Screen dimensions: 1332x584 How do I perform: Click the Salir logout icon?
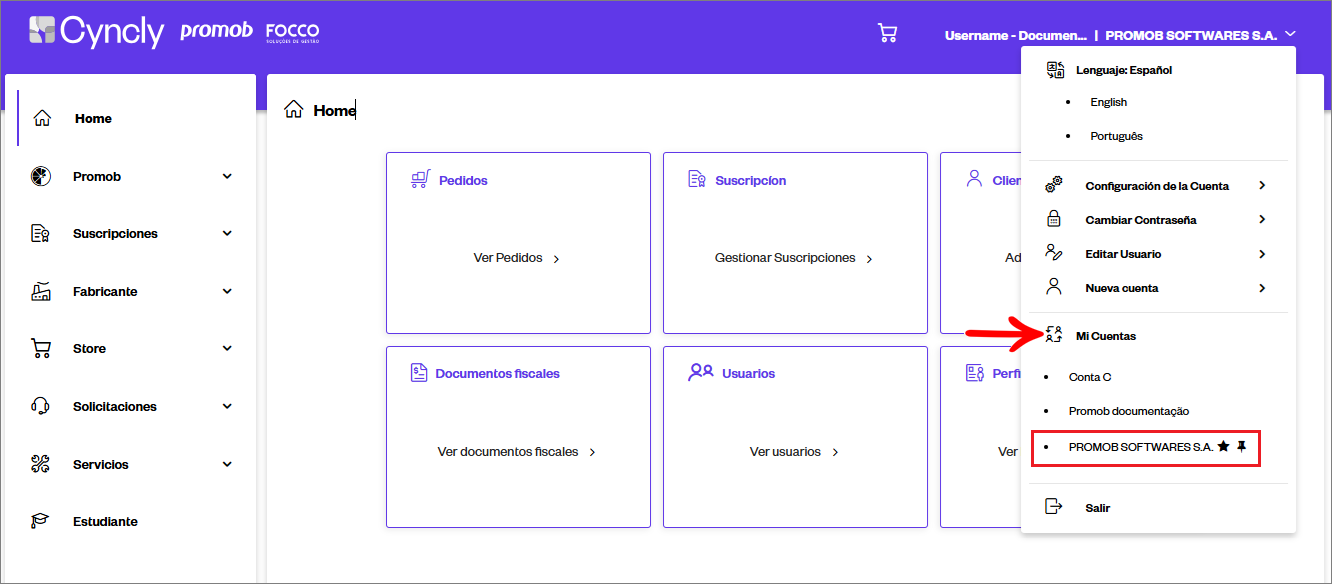click(x=1054, y=507)
